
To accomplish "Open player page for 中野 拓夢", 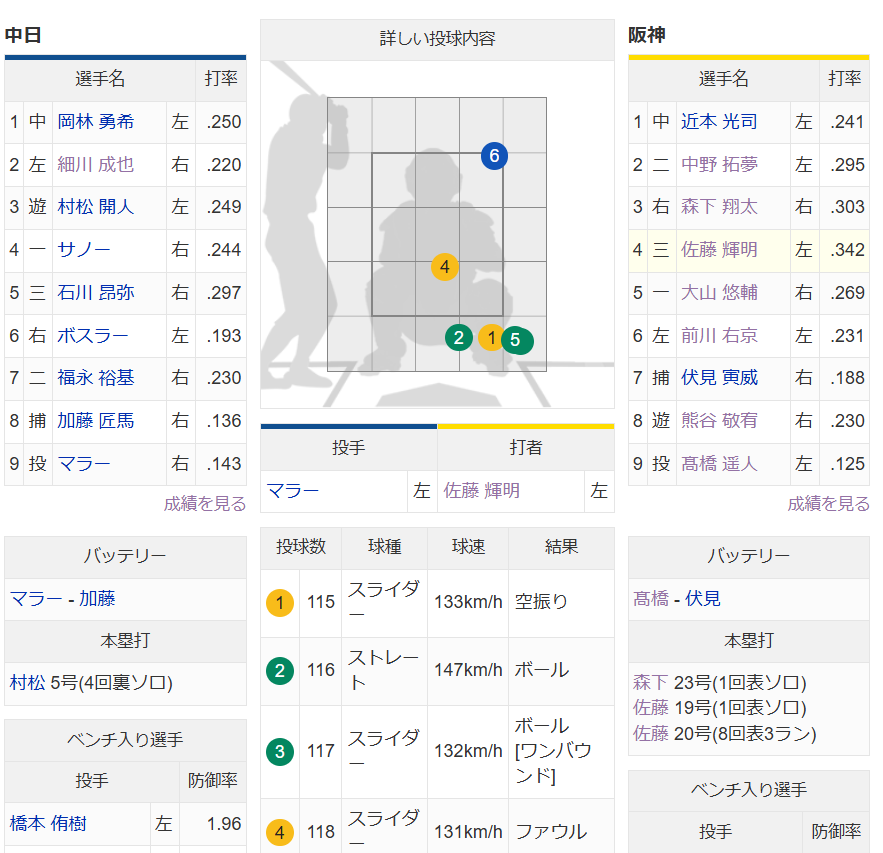I will click(719, 164).
